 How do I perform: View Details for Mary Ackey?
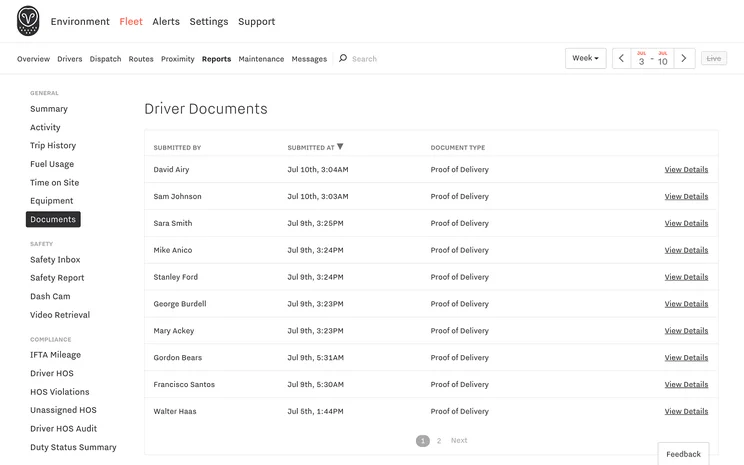(686, 331)
